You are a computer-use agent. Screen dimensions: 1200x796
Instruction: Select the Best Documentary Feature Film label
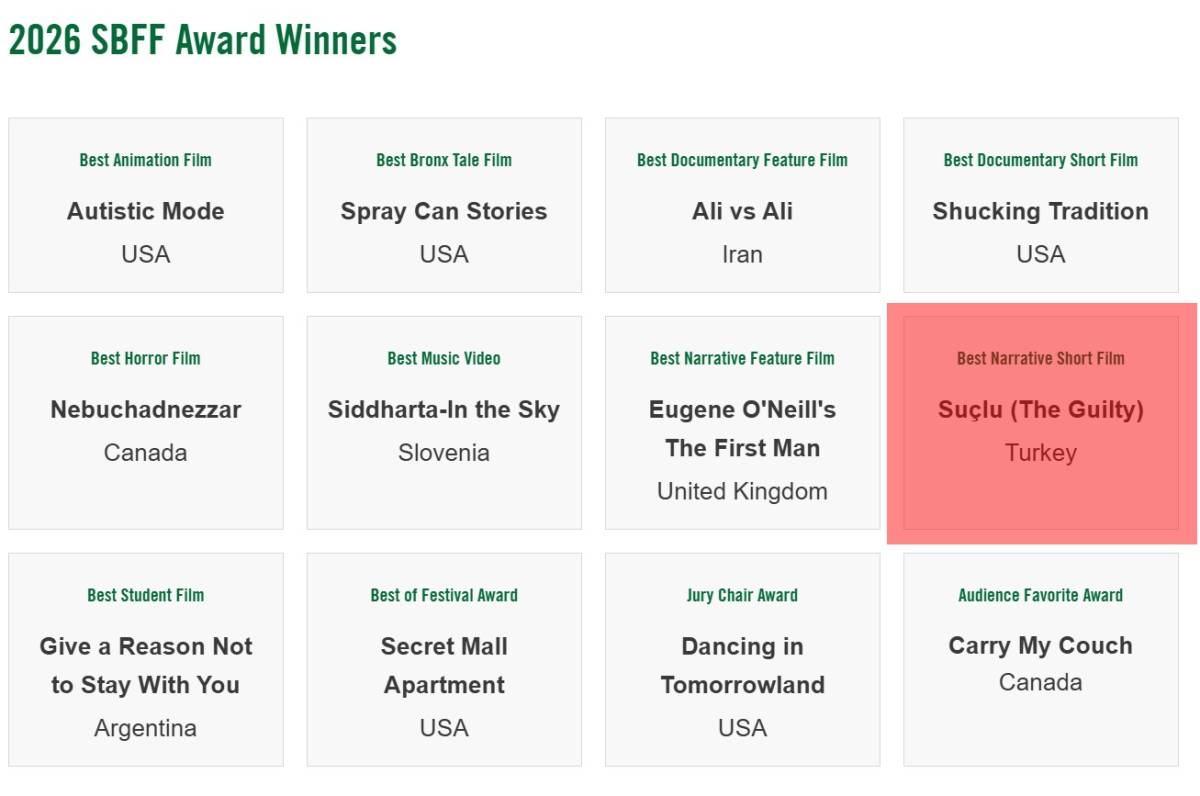coord(742,160)
